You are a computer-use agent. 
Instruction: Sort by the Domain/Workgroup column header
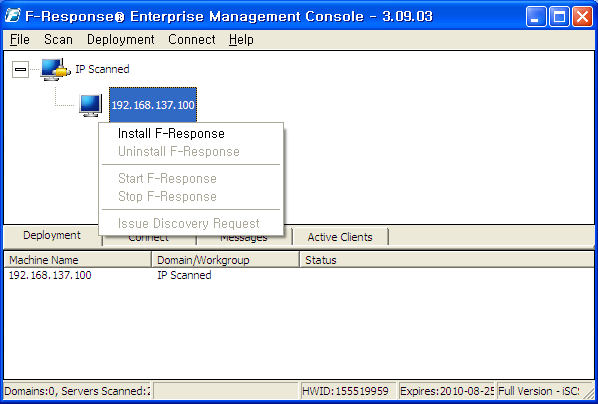point(225,260)
